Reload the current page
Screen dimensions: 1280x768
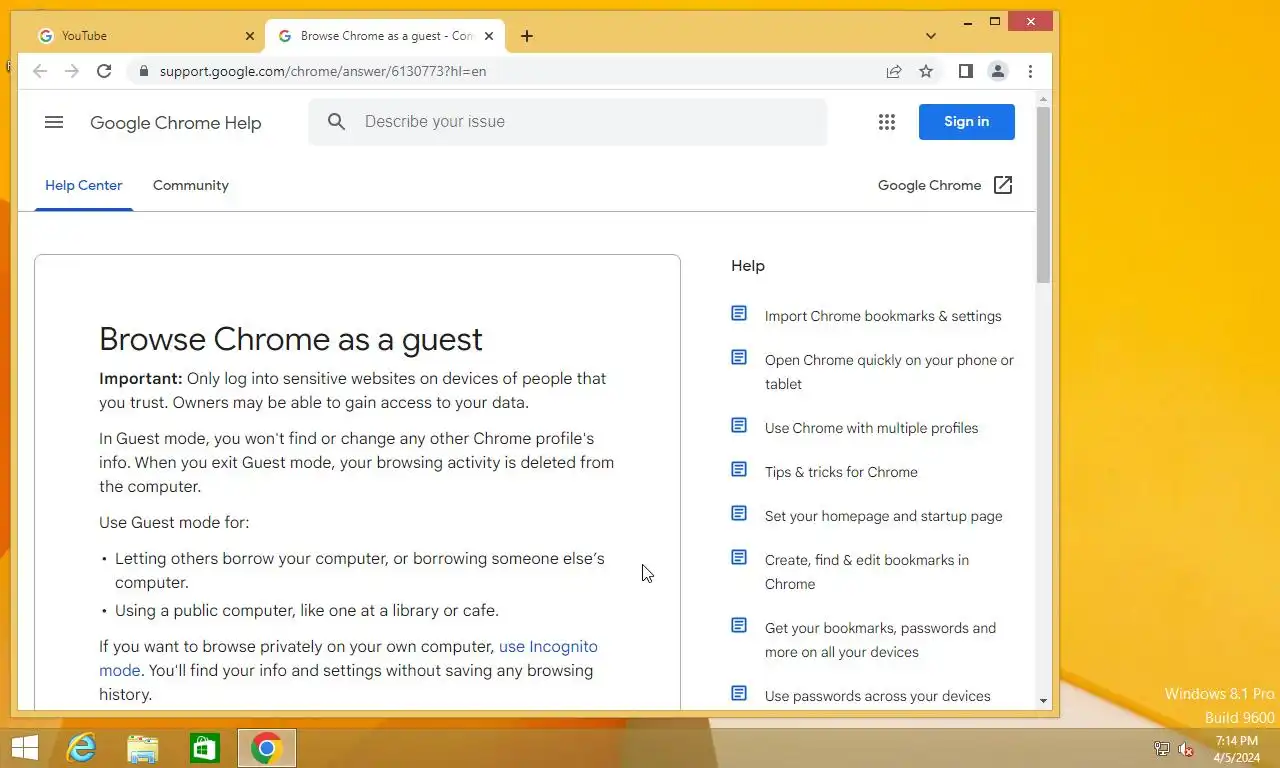pyautogui.click(x=104, y=71)
